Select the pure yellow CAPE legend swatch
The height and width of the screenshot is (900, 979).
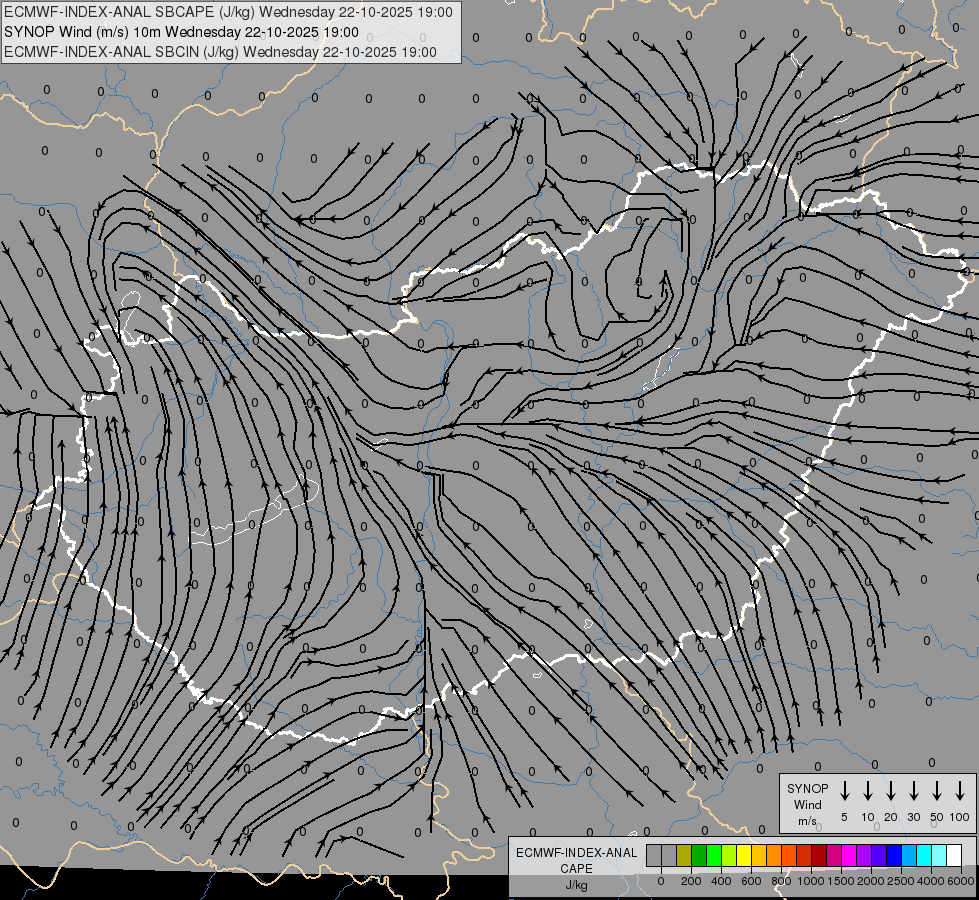[x=744, y=855]
